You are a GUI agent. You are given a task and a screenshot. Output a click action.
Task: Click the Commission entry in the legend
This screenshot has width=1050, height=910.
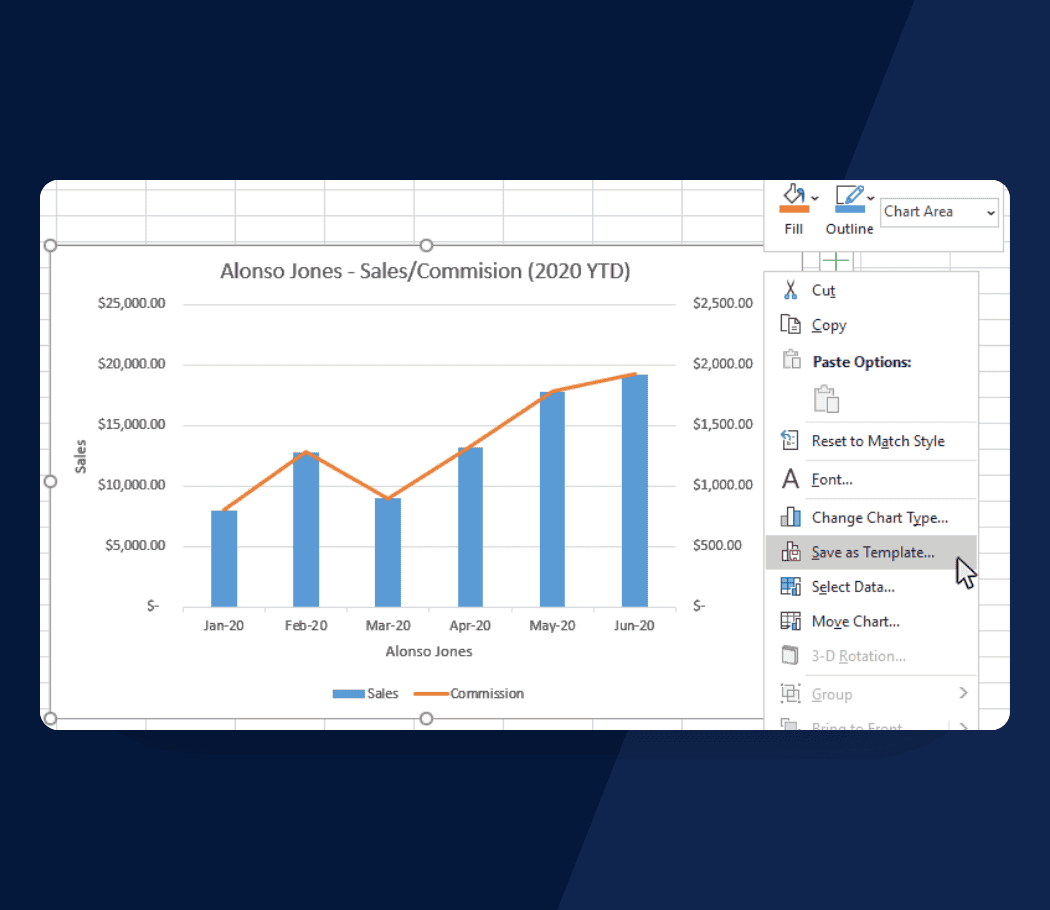pos(486,693)
